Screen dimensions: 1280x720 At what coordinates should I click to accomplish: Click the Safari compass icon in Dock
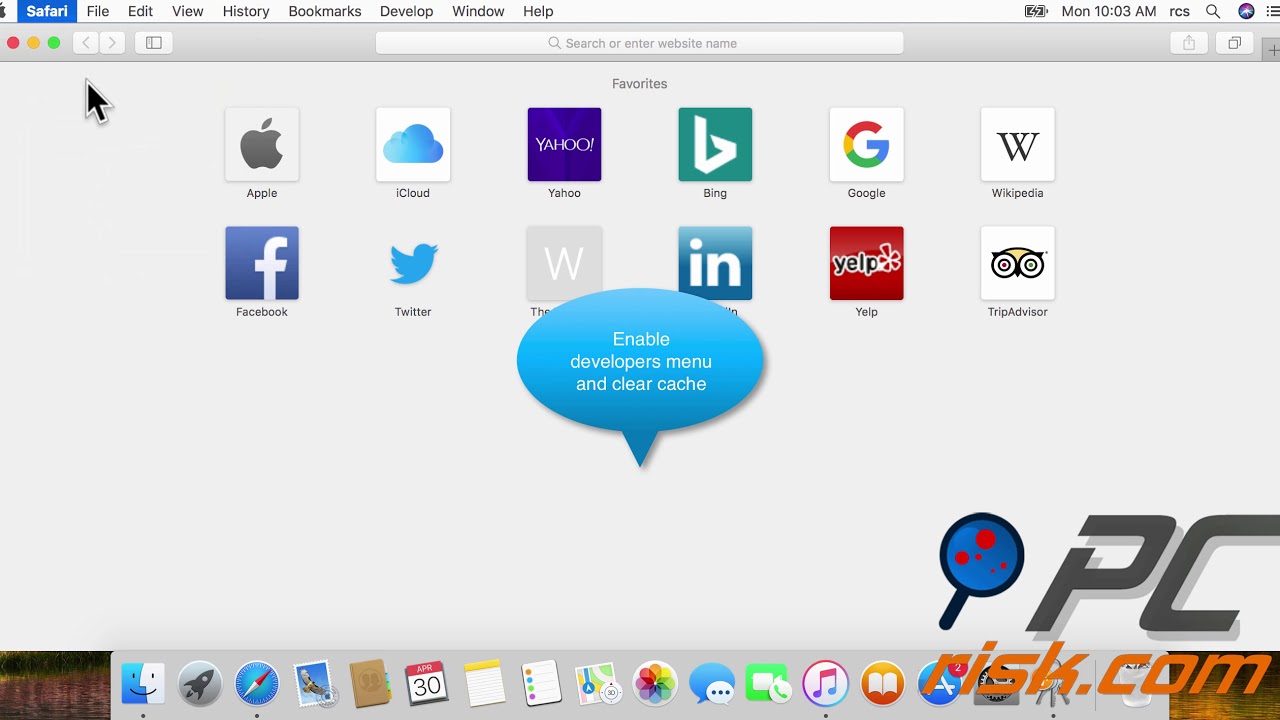point(257,685)
